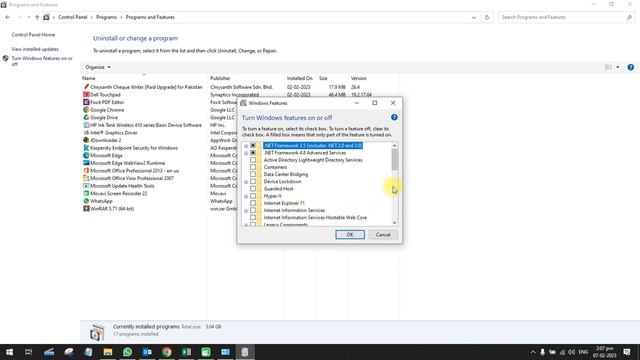Expand .NET Framework 4.8 Advanced Services node
The image size is (640, 360).
pyautogui.click(x=246, y=153)
